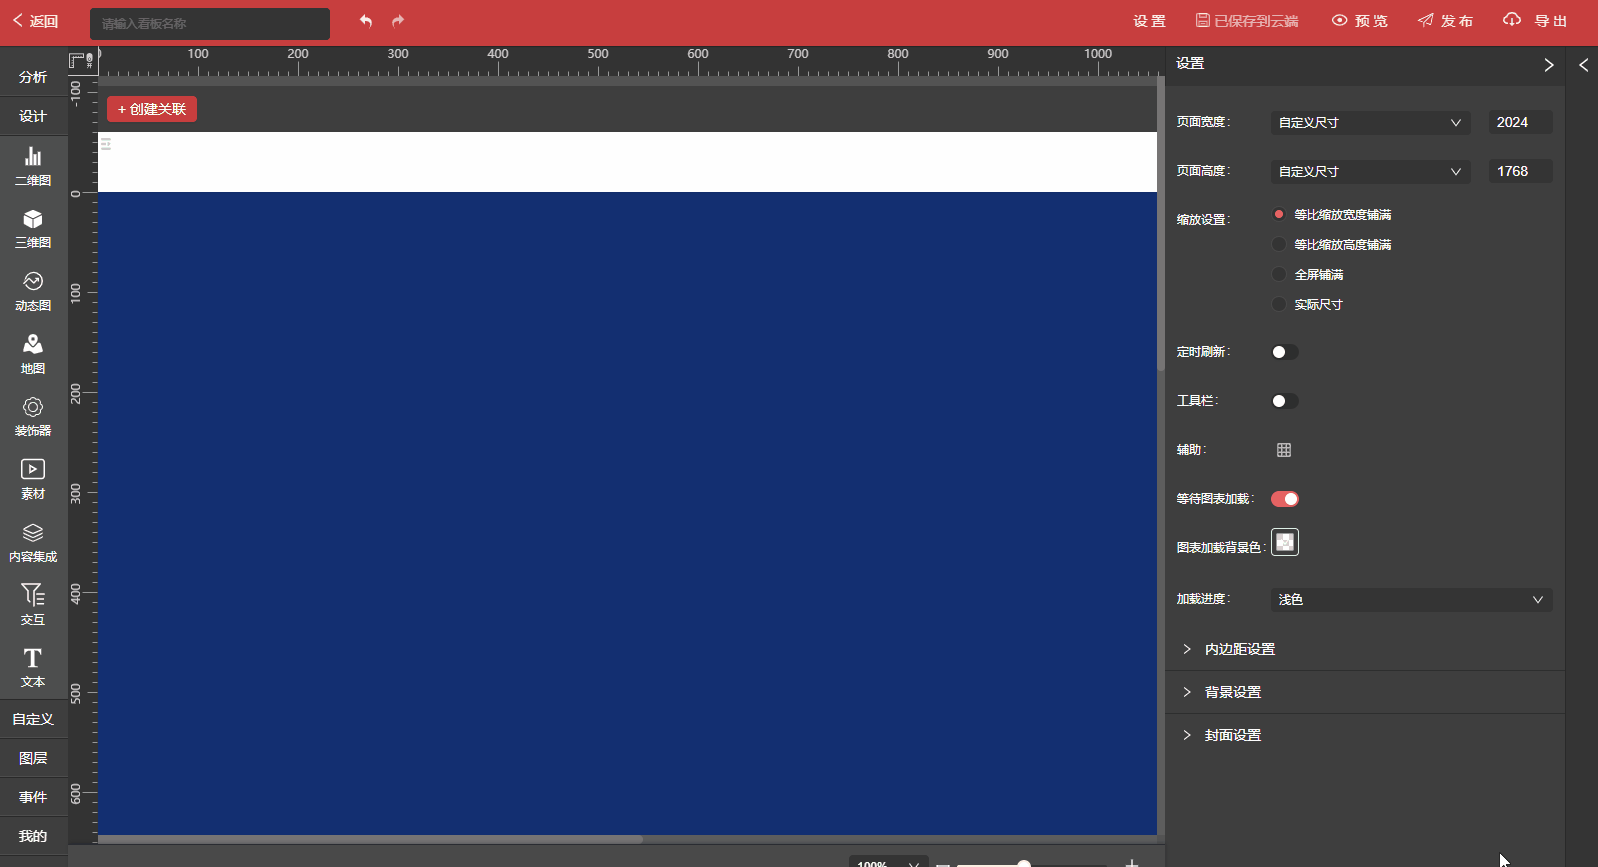Open the 页面宽度 size dropdown
Viewport: 1598px width, 867px height.
pos(1369,122)
